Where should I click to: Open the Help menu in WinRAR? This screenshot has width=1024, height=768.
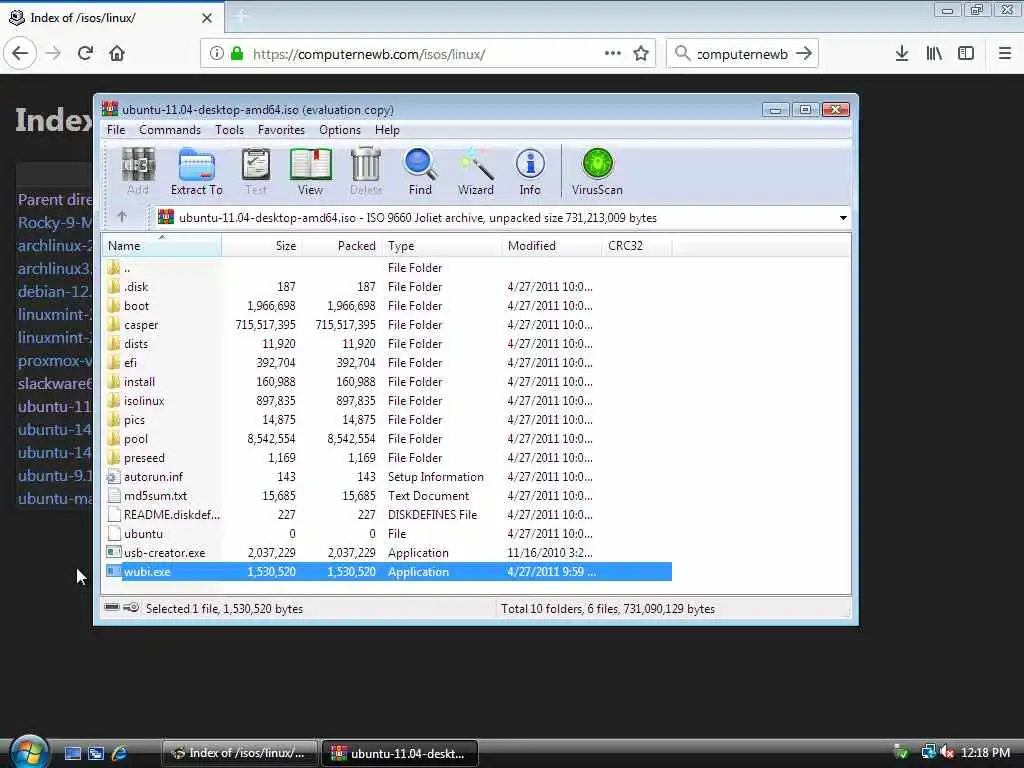tap(387, 130)
